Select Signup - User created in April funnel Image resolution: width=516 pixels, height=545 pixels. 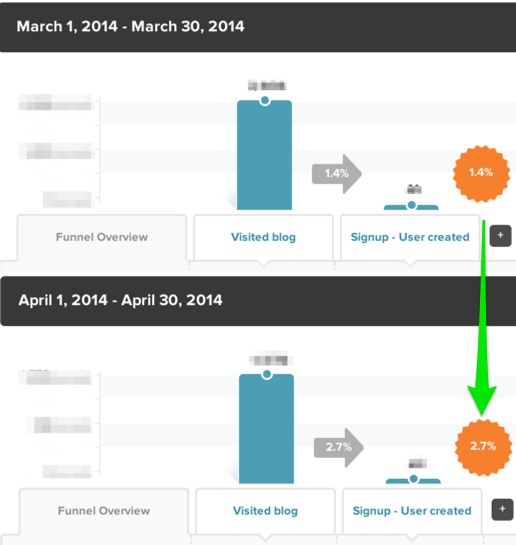point(412,511)
